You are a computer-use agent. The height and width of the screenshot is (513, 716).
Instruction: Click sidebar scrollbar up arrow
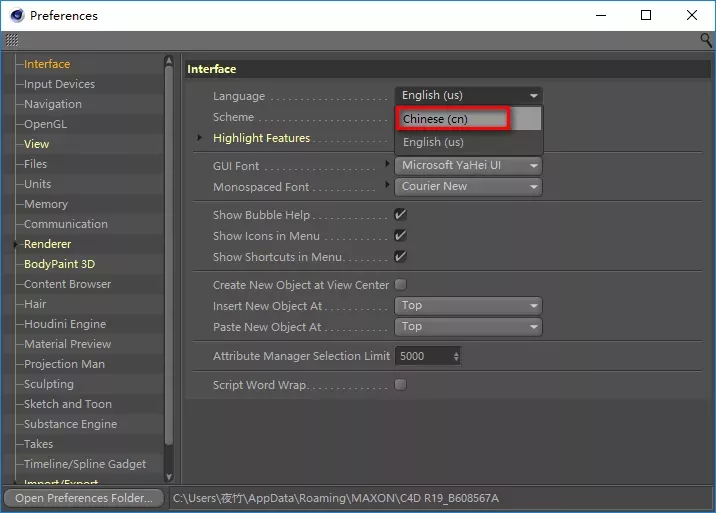[169, 62]
